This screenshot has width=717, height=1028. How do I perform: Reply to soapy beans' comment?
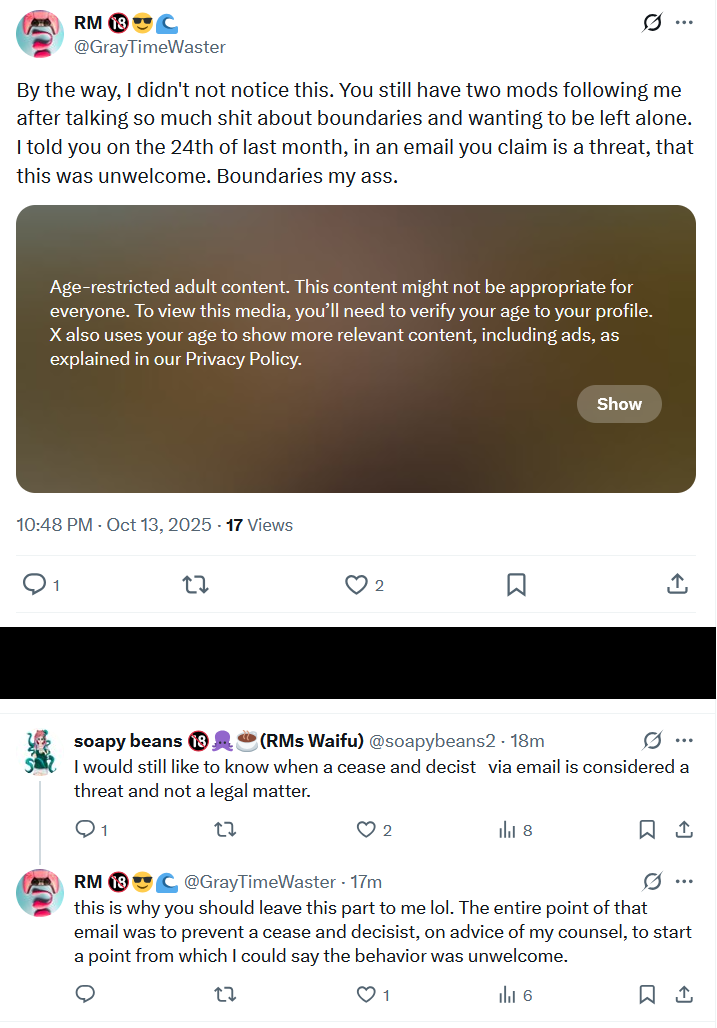pos(85,830)
